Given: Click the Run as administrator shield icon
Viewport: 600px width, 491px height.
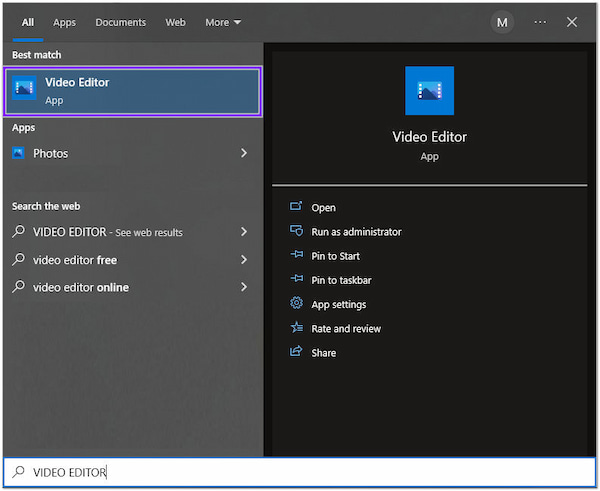Looking at the screenshot, I should (296, 230).
